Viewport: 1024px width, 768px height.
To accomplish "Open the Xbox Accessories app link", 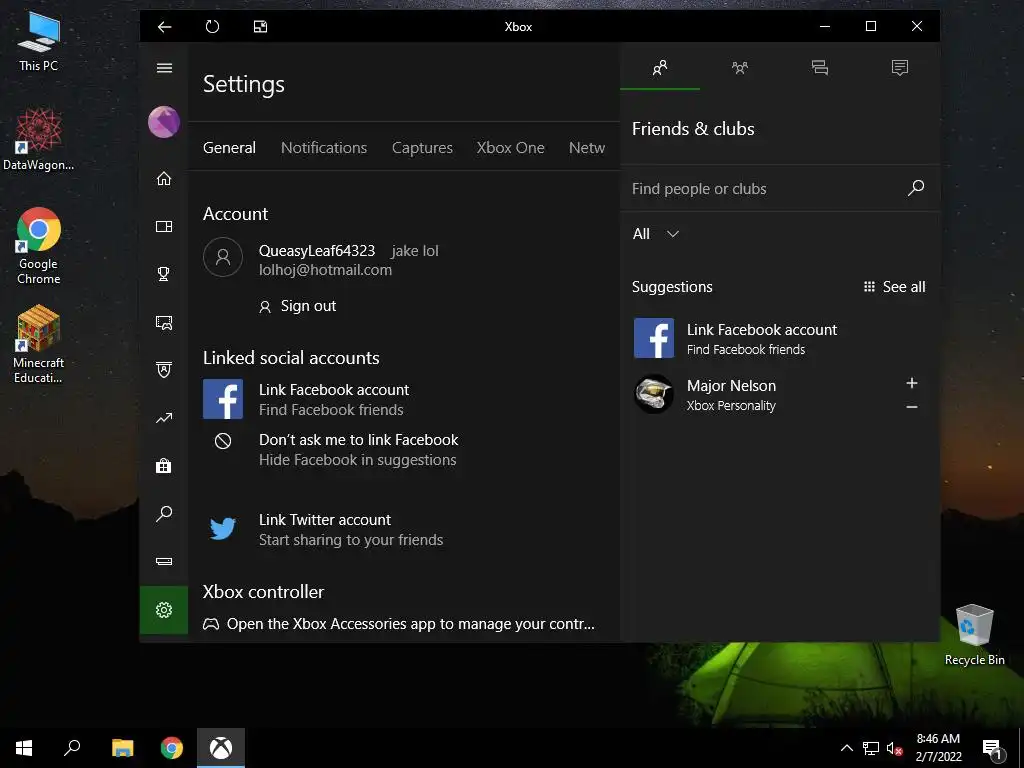I will click(x=399, y=624).
